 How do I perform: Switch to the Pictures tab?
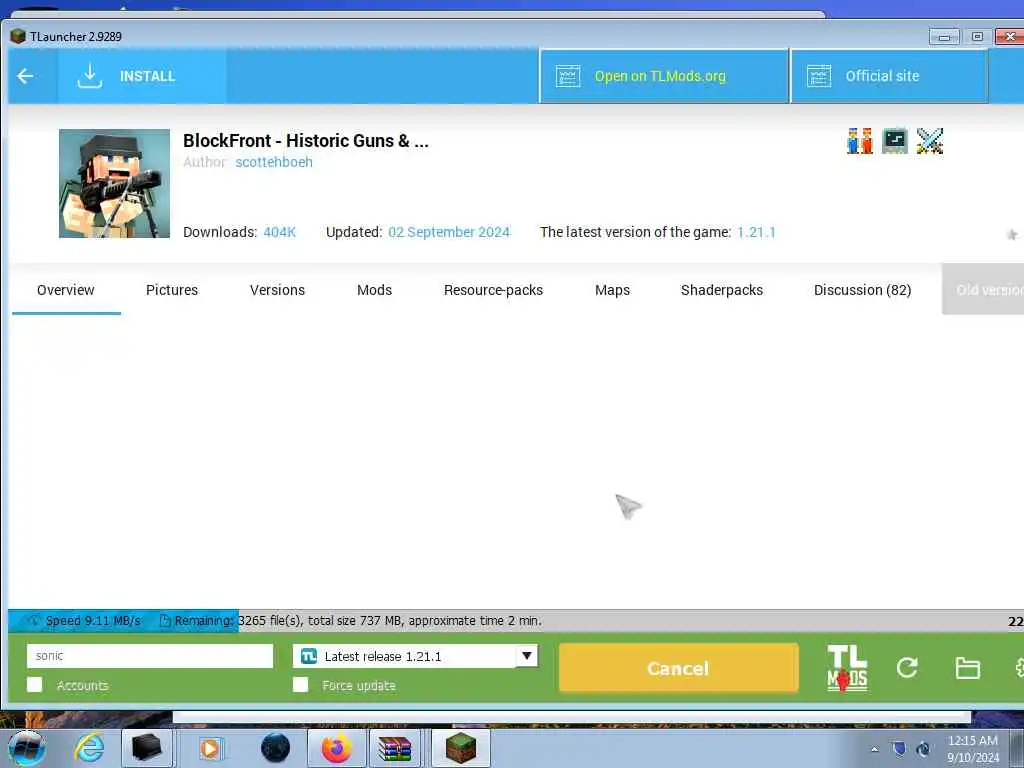click(172, 290)
